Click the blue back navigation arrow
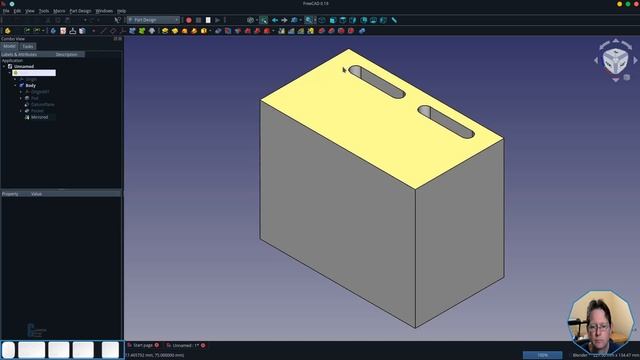This screenshot has width=640, height=360. (x=275, y=20)
